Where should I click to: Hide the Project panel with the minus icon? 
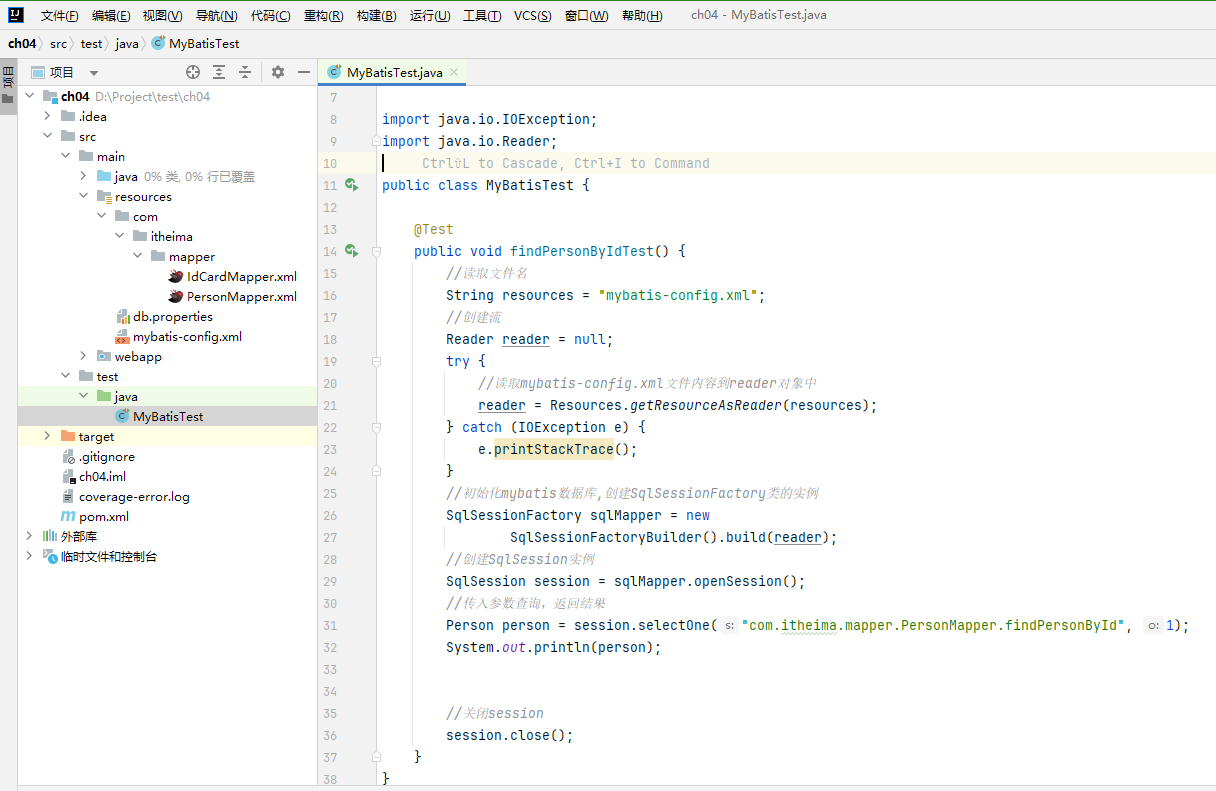pyautogui.click(x=304, y=72)
